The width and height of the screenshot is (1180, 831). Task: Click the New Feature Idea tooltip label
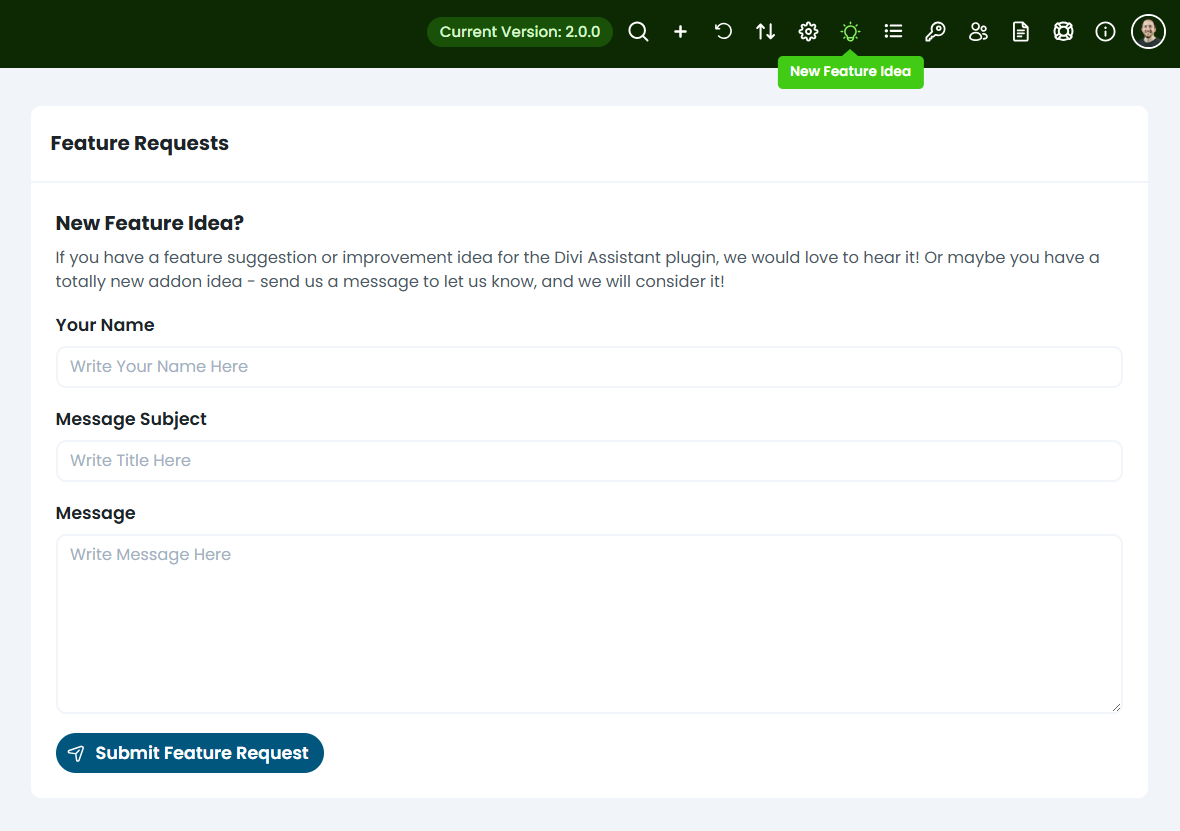850,72
